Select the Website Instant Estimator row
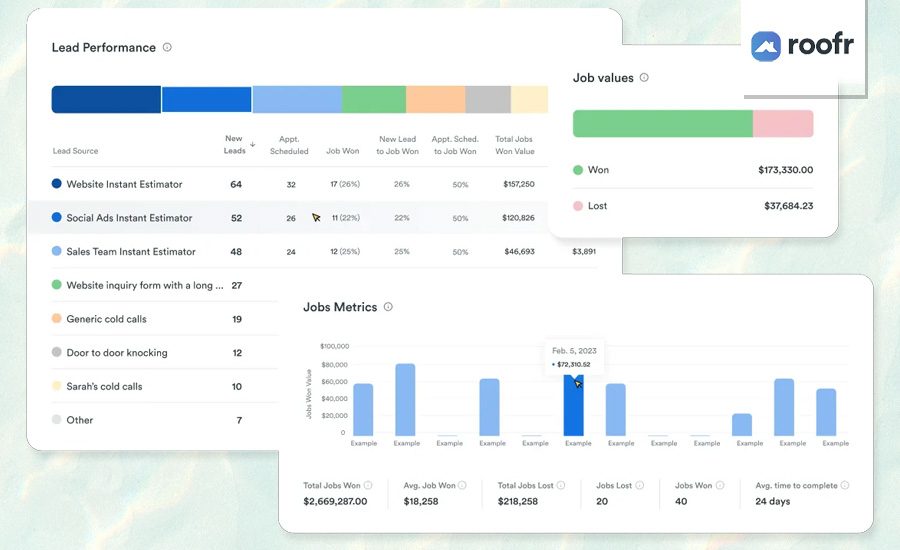Screen dimensions: 900x550 coord(293,184)
